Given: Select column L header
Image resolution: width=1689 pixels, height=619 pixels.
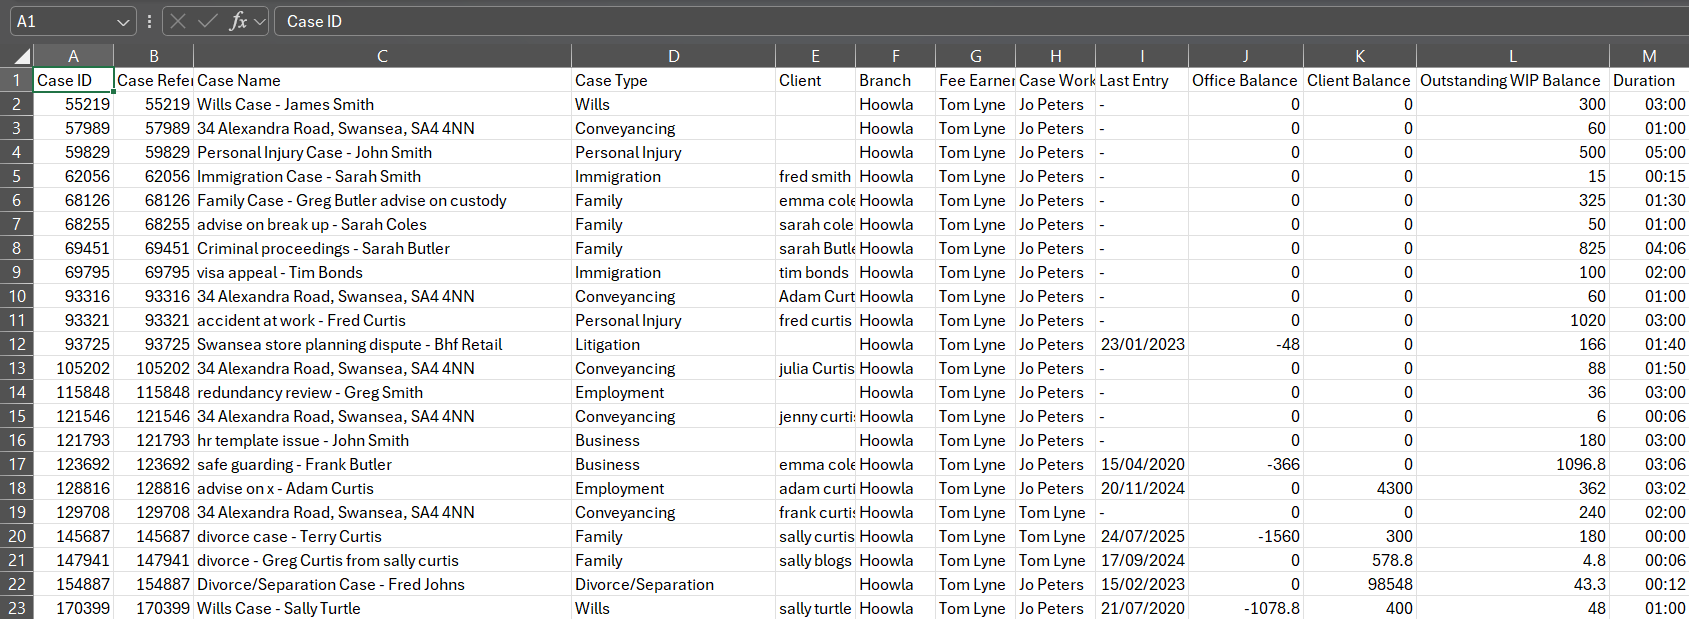Looking at the screenshot, I should [1512, 56].
